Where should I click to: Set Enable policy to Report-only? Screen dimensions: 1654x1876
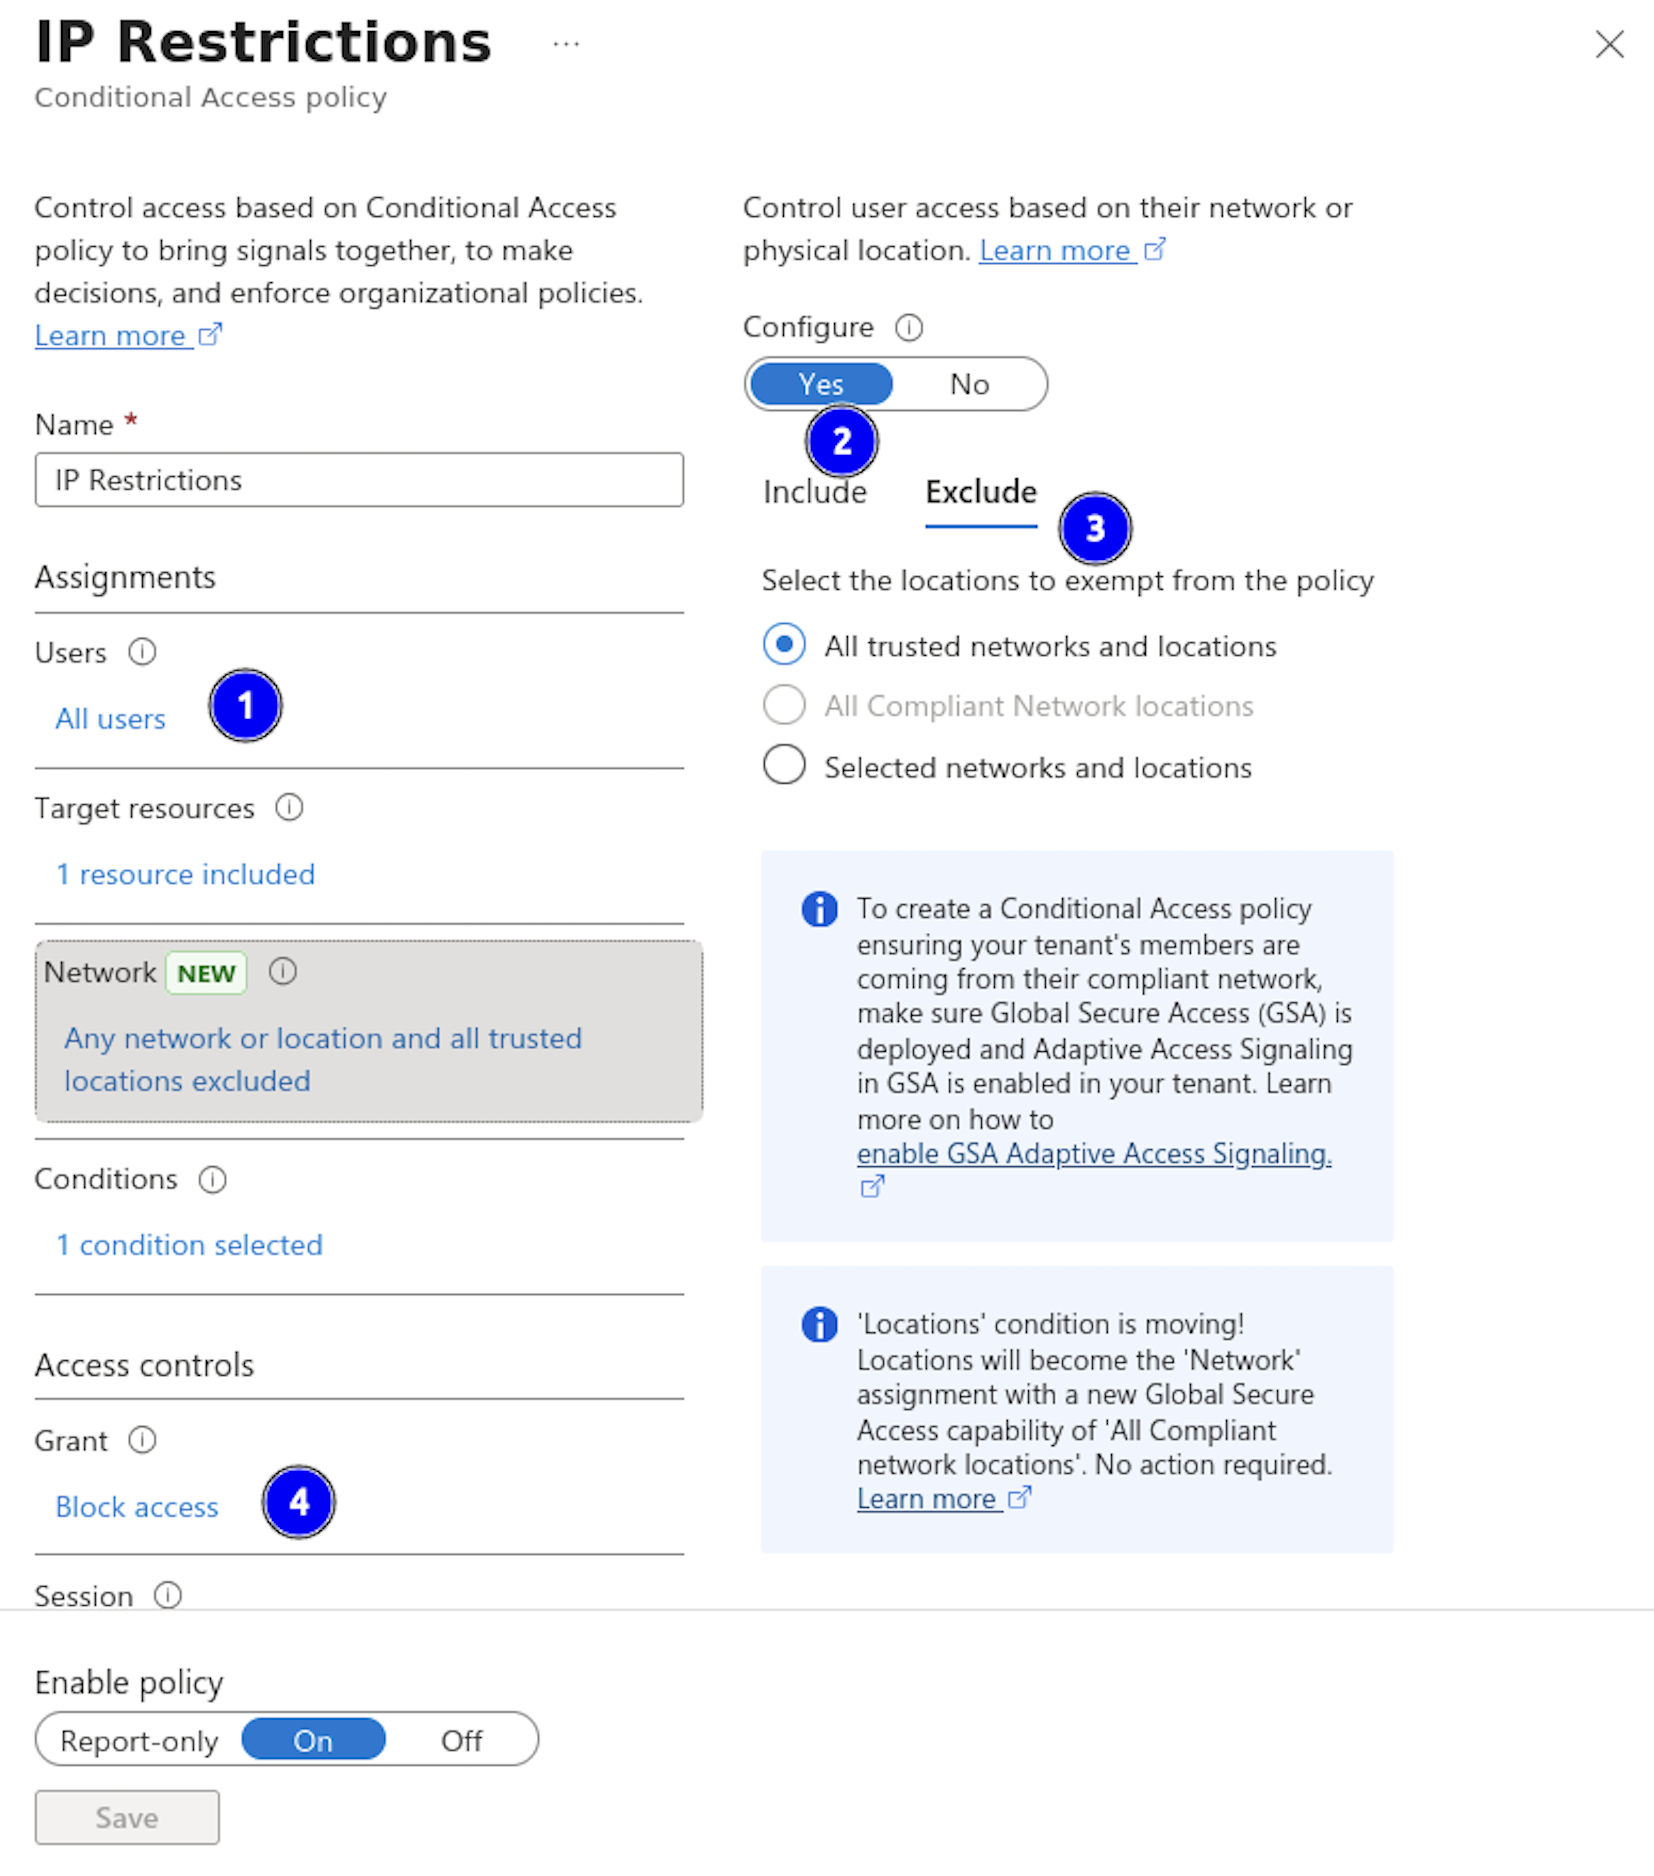point(139,1741)
